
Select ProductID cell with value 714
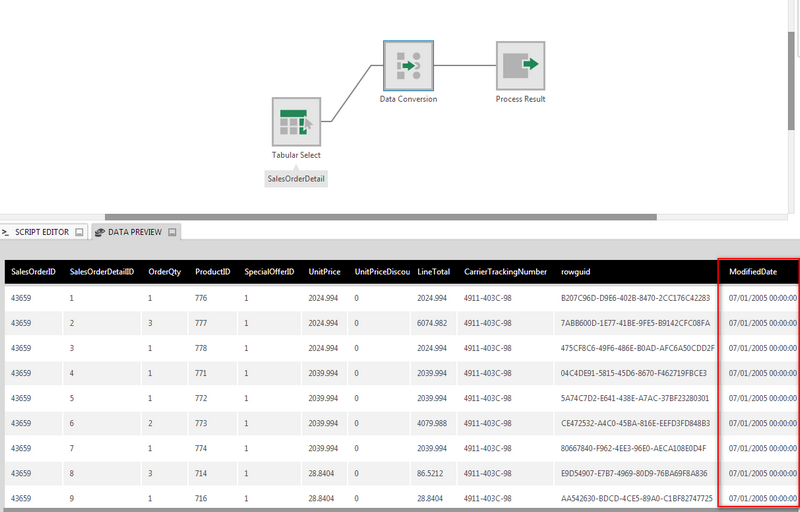point(203,473)
